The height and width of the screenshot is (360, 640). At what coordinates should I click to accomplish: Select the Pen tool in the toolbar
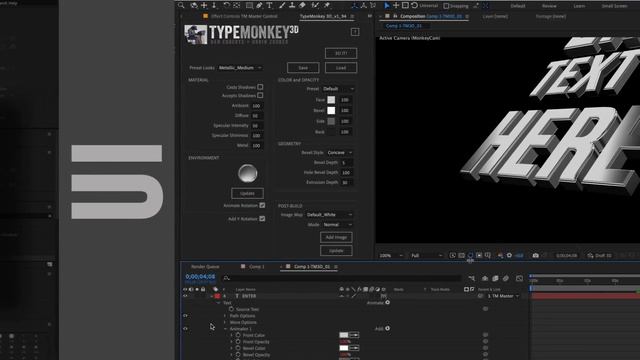[259, 5]
